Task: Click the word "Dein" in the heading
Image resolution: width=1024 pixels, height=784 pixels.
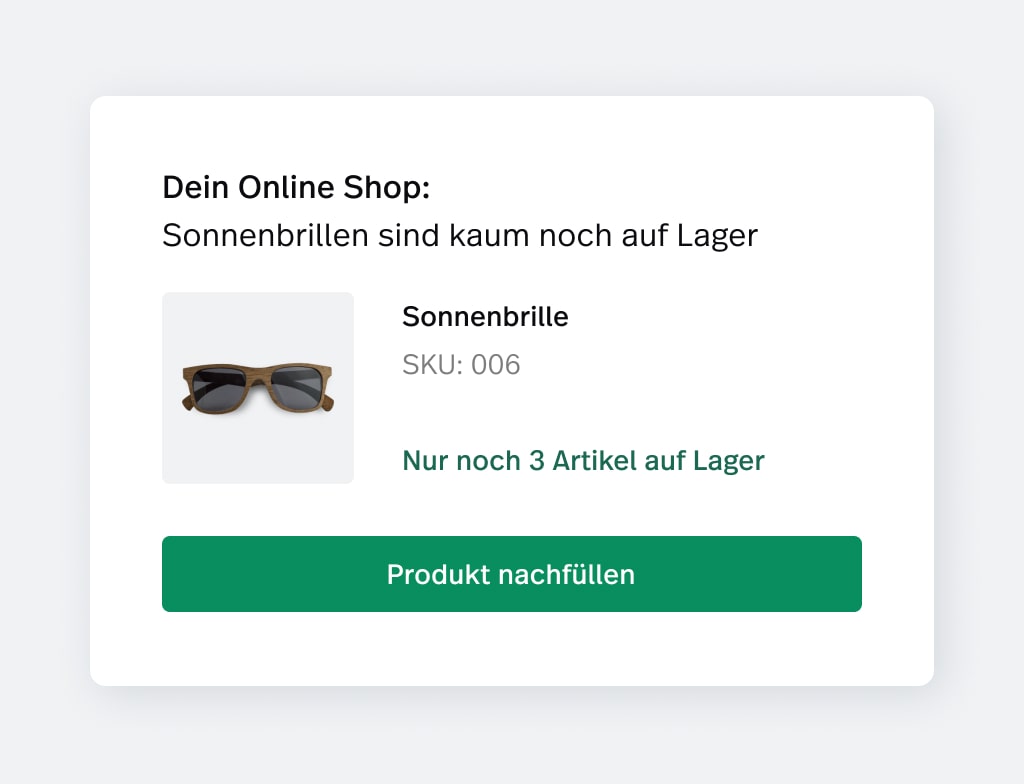Action: (x=196, y=187)
